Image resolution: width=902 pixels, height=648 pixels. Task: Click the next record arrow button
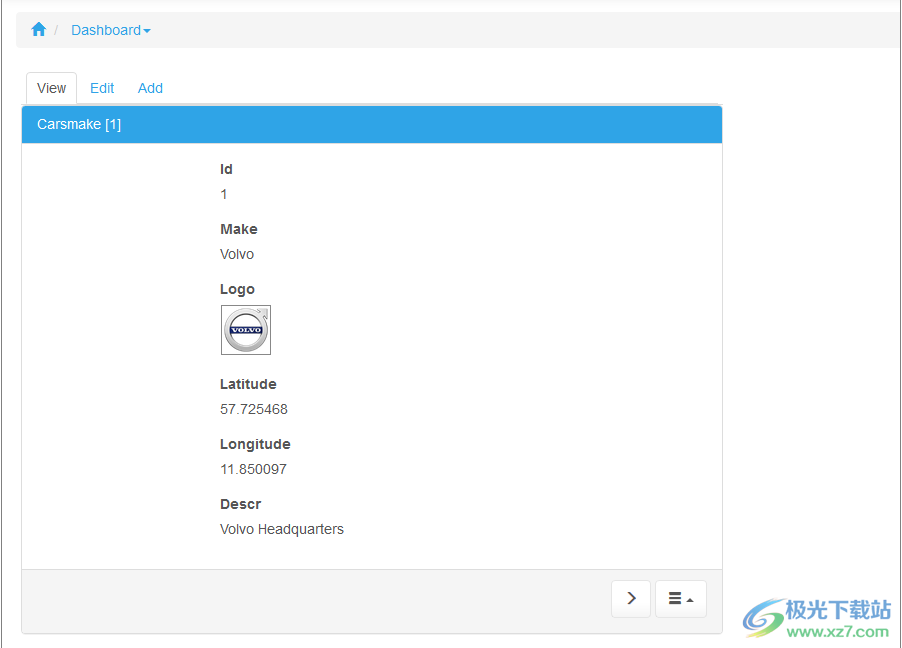click(x=631, y=598)
